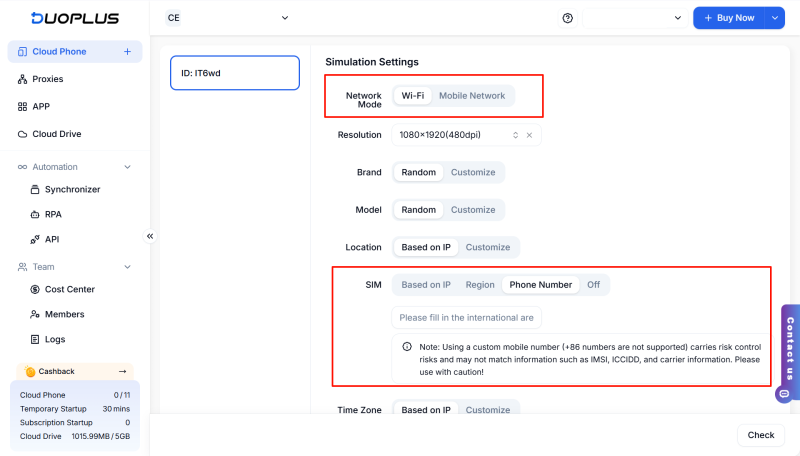Open Cloud Drive in the sidebar

56,134
